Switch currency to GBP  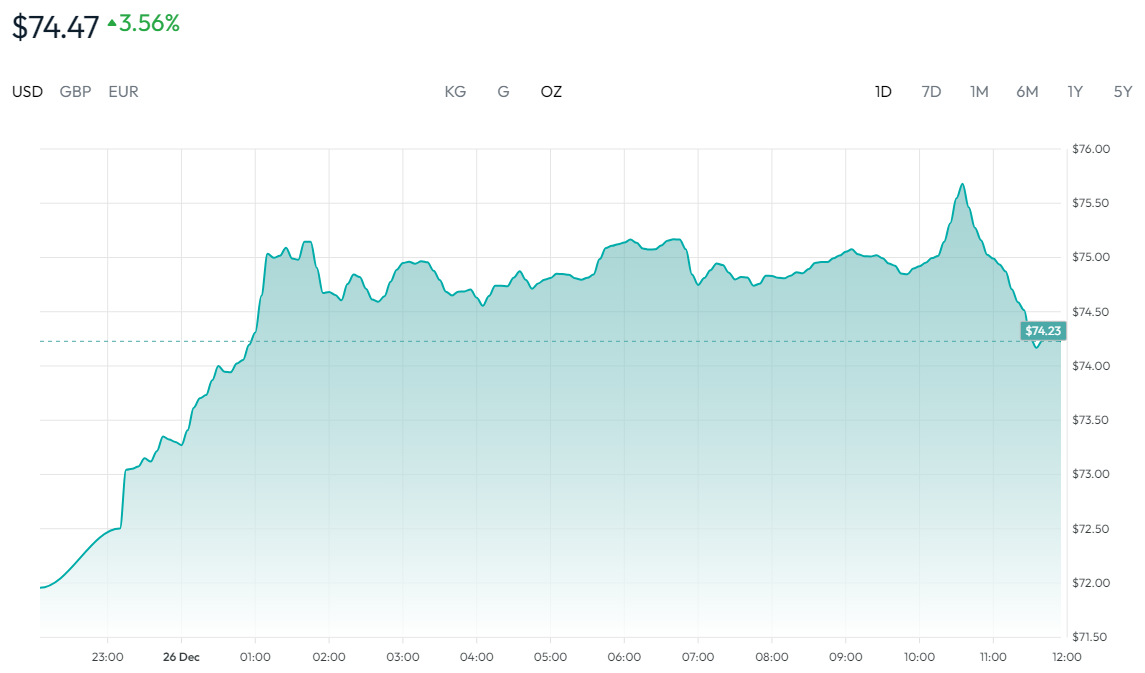click(75, 92)
